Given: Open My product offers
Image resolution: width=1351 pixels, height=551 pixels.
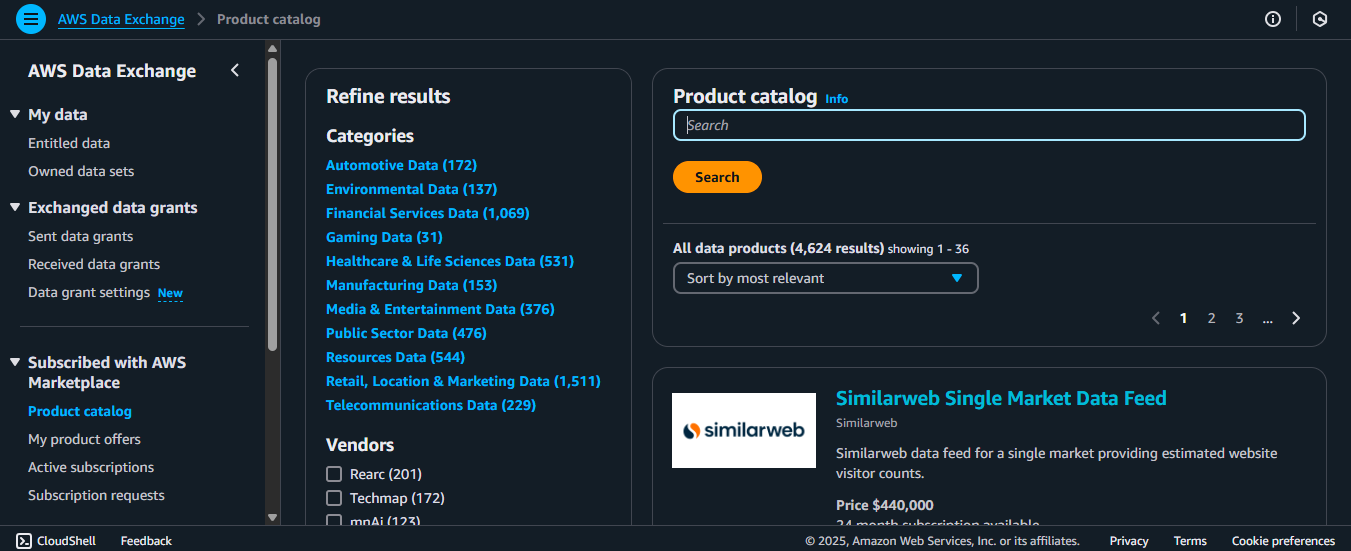Looking at the screenshot, I should pyautogui.click(x=84, y=439).
